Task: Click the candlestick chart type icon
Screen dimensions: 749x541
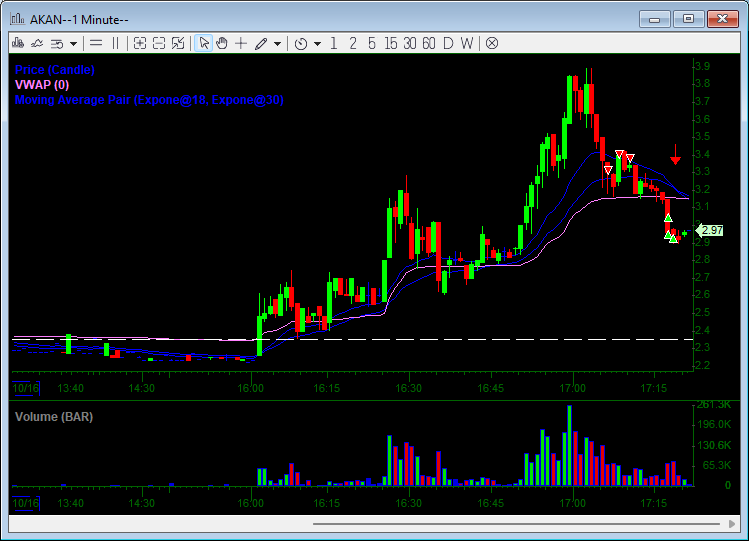Action: [x=18, y=43]
